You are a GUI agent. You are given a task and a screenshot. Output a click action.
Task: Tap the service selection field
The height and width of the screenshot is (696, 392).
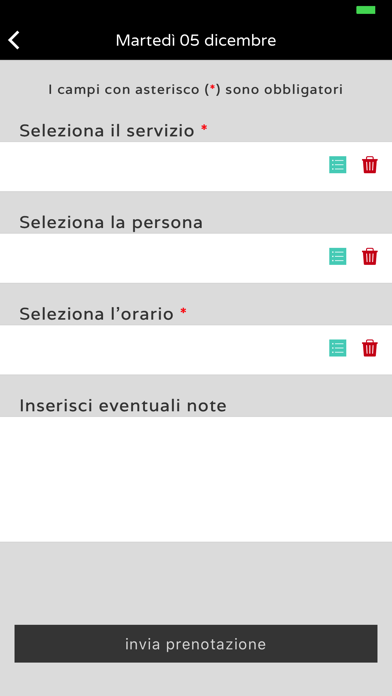point(196,166)
